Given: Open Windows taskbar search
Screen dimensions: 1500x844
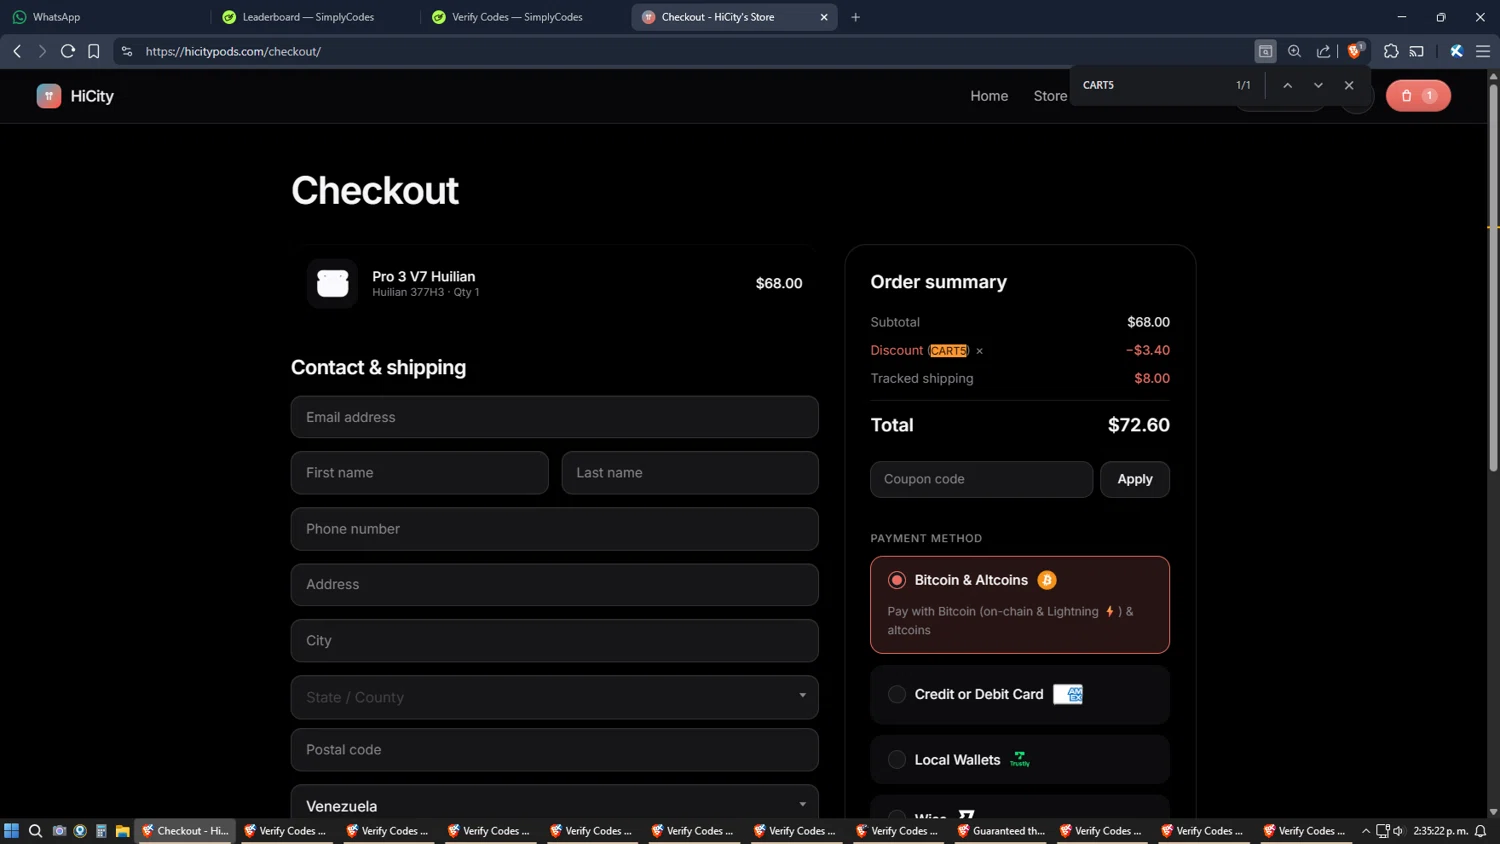Looking at the screenshot, I should point(35,831).
